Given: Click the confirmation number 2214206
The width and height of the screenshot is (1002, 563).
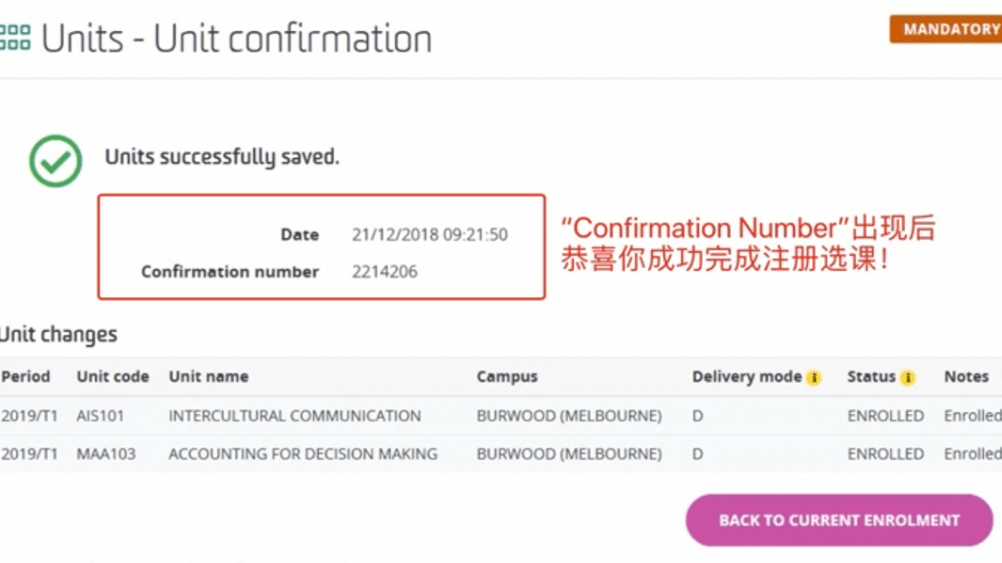Looking at the screenshot, I should point(384,271).
